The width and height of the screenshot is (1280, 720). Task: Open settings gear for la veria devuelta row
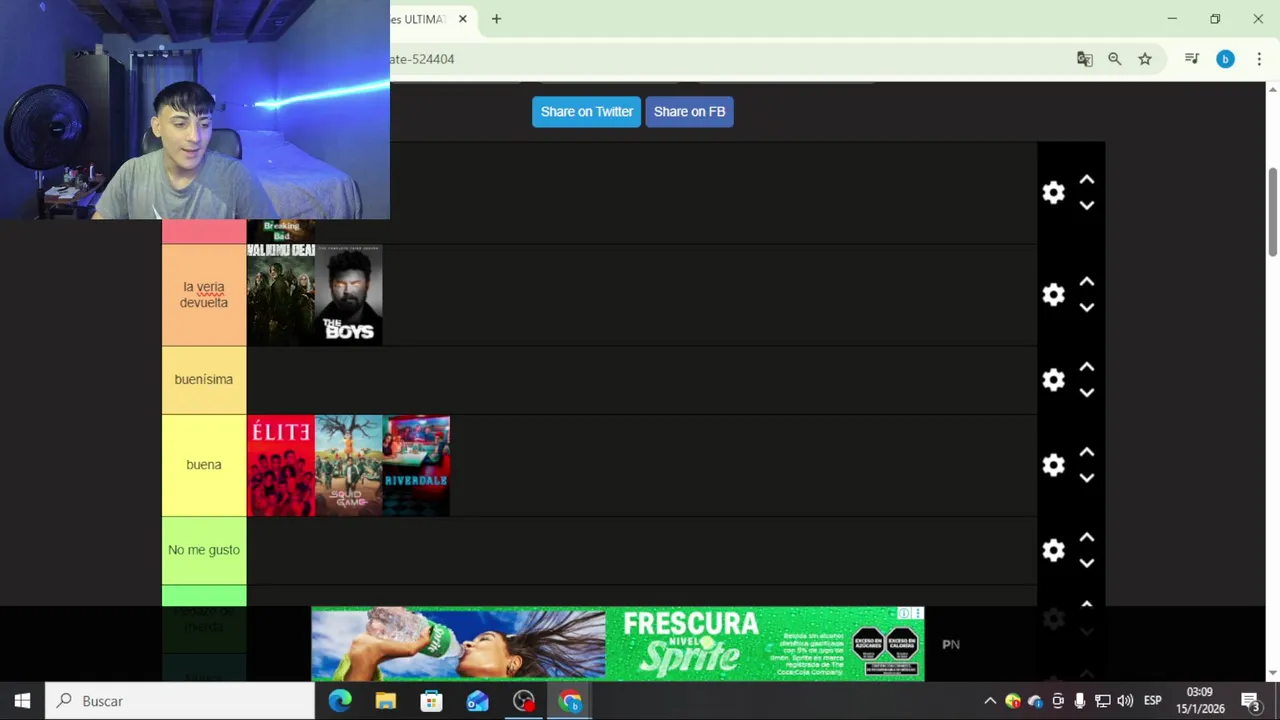point(1053,294)
